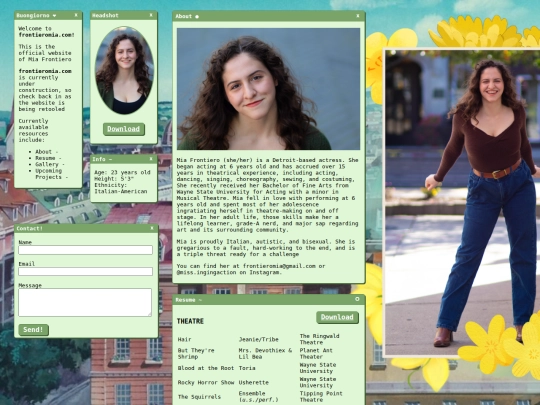Close the Headshot window

[151, 15]
